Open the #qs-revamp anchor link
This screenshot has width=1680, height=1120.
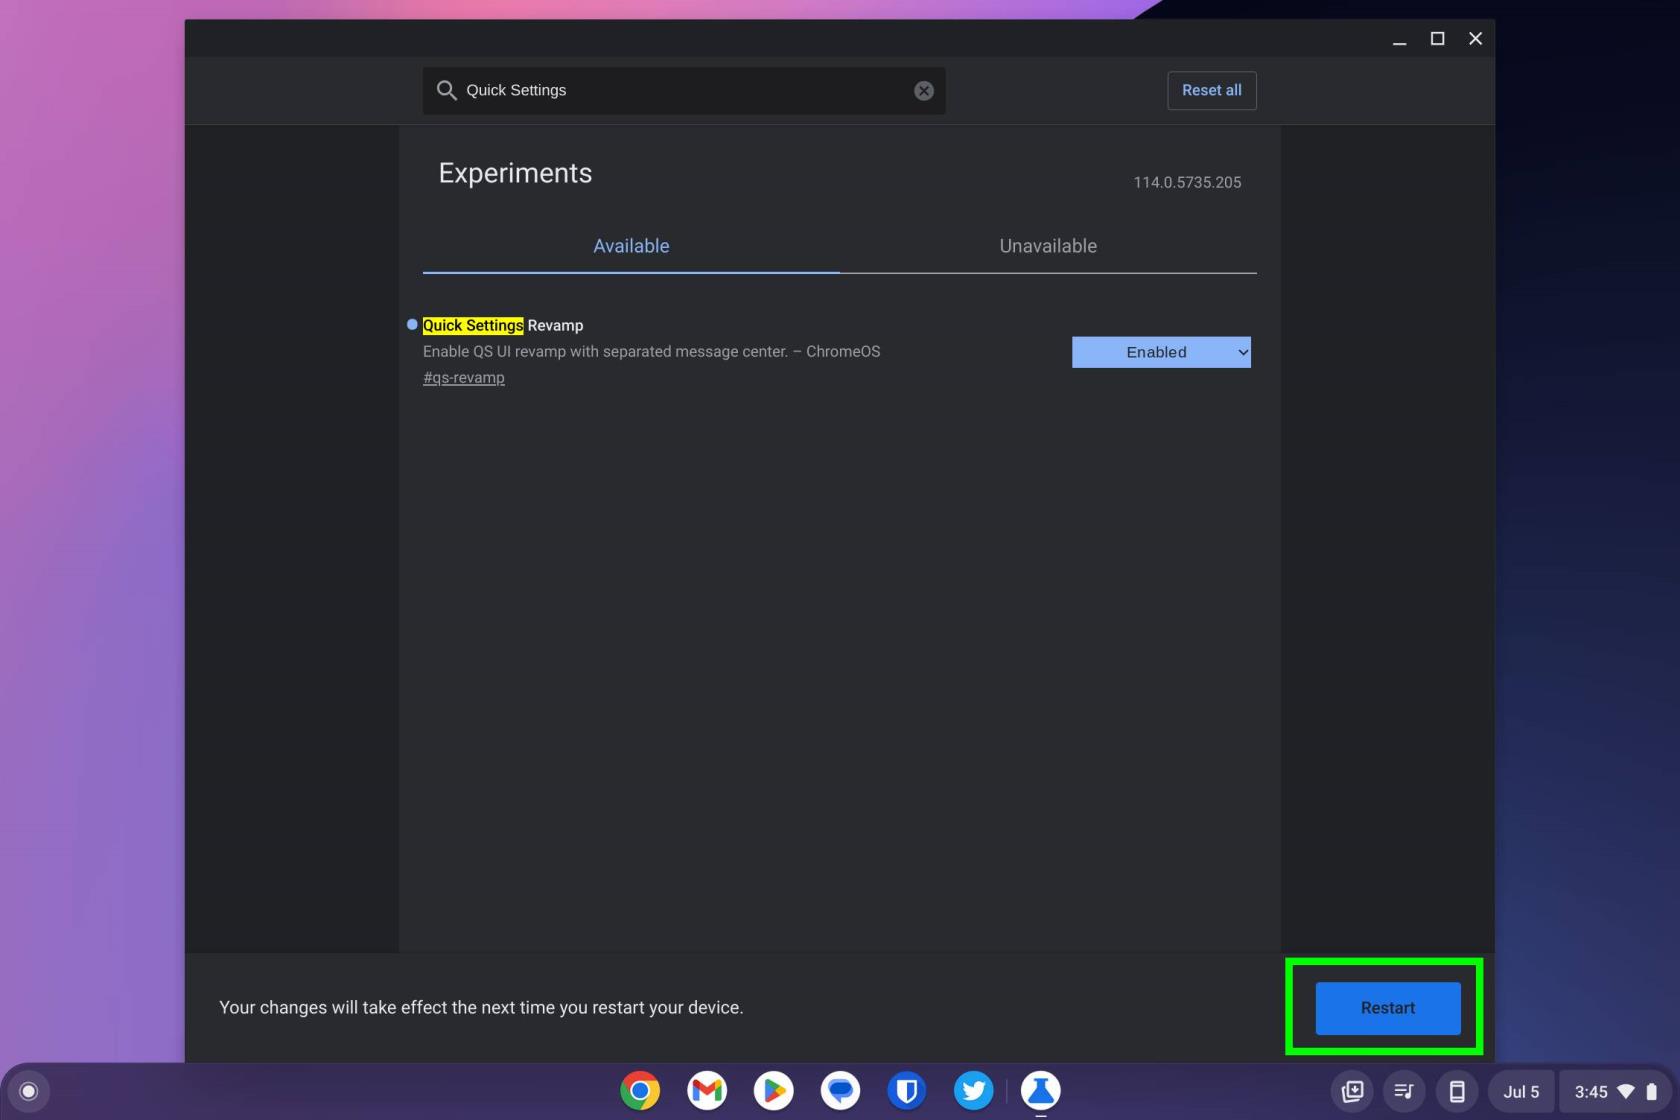(x=464, y=377)
